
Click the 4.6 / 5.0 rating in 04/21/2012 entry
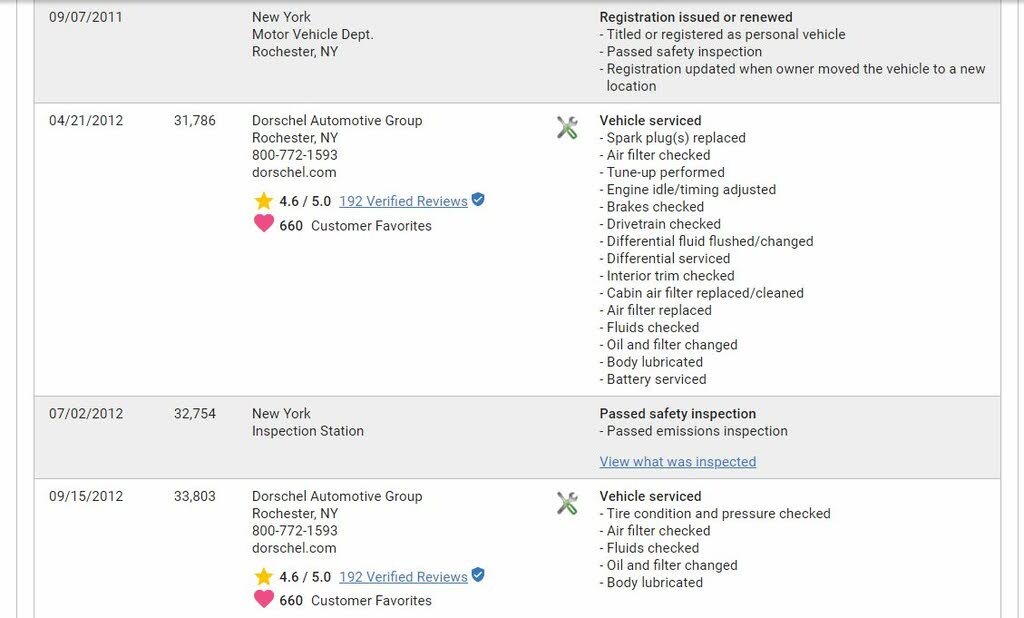pyautogui.click(x=305, y=201)
